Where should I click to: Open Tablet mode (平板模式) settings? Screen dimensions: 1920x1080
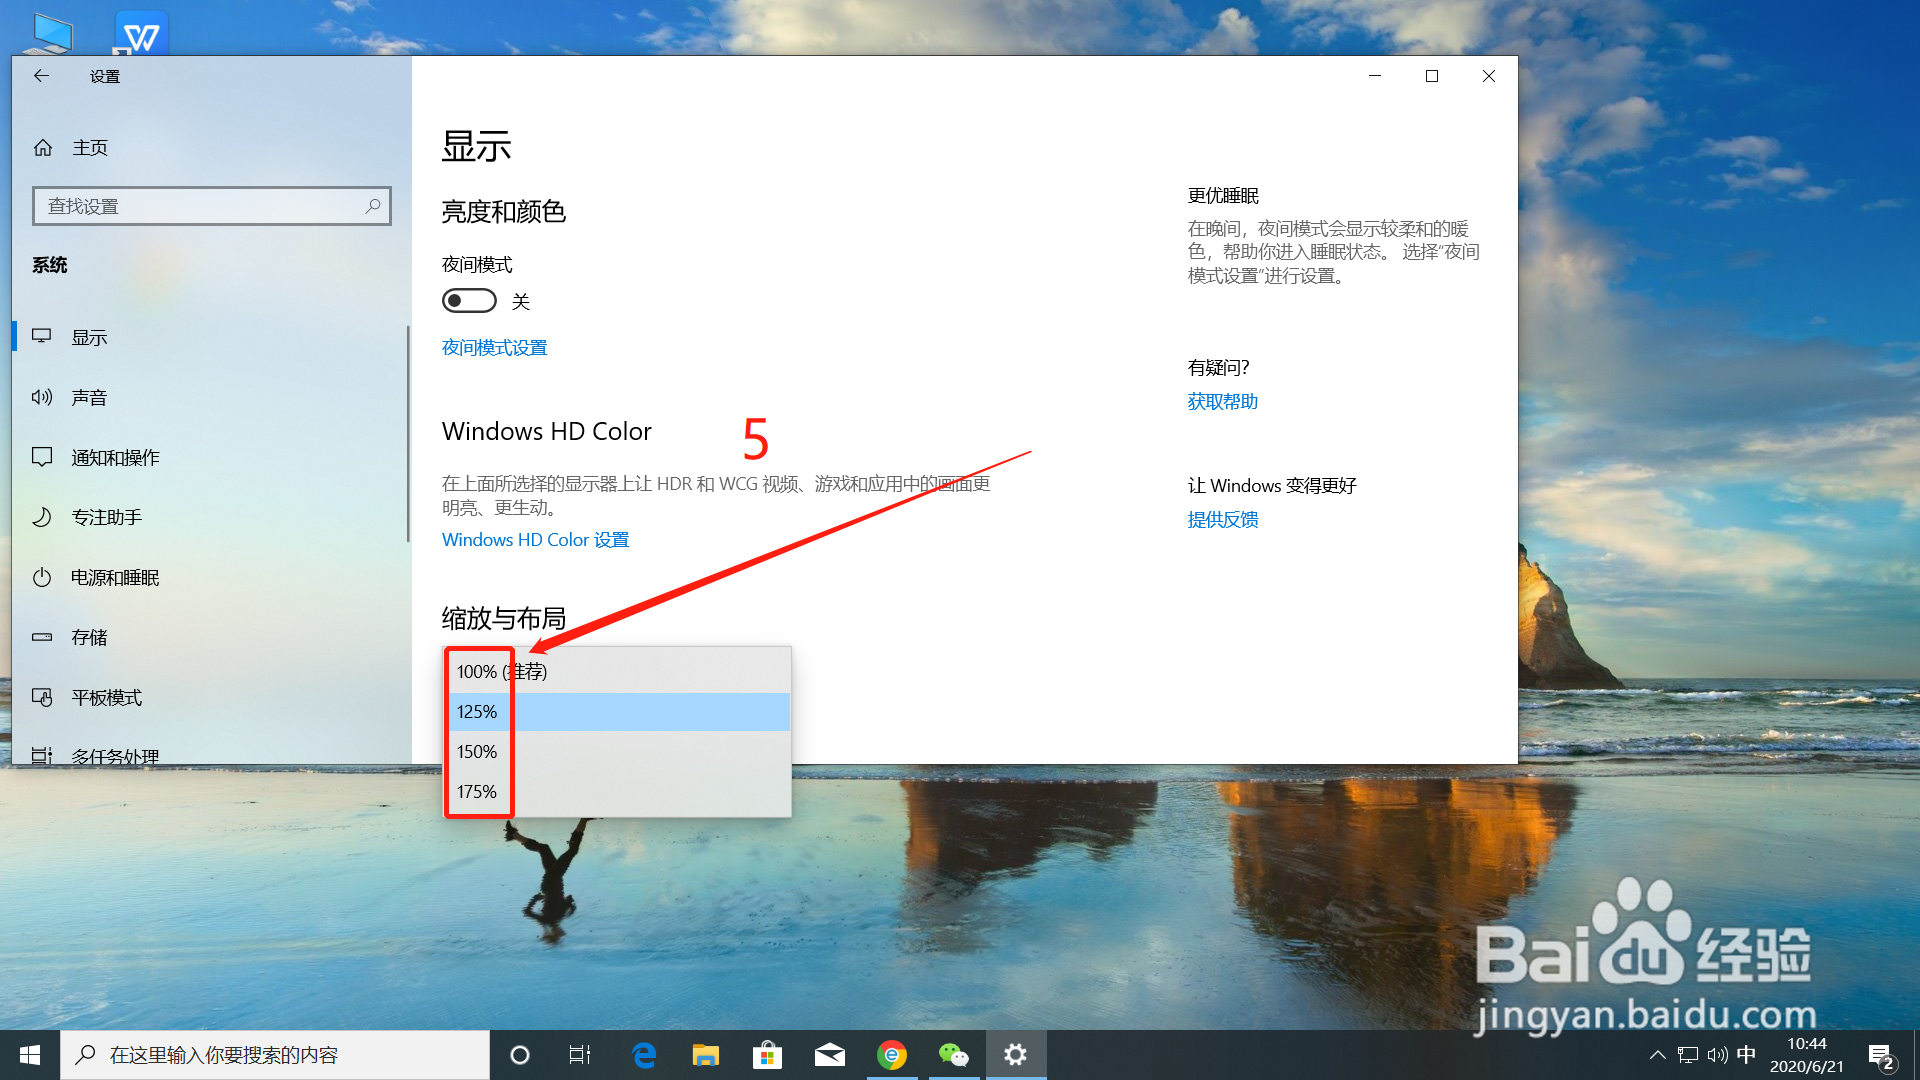coord(106,698)
